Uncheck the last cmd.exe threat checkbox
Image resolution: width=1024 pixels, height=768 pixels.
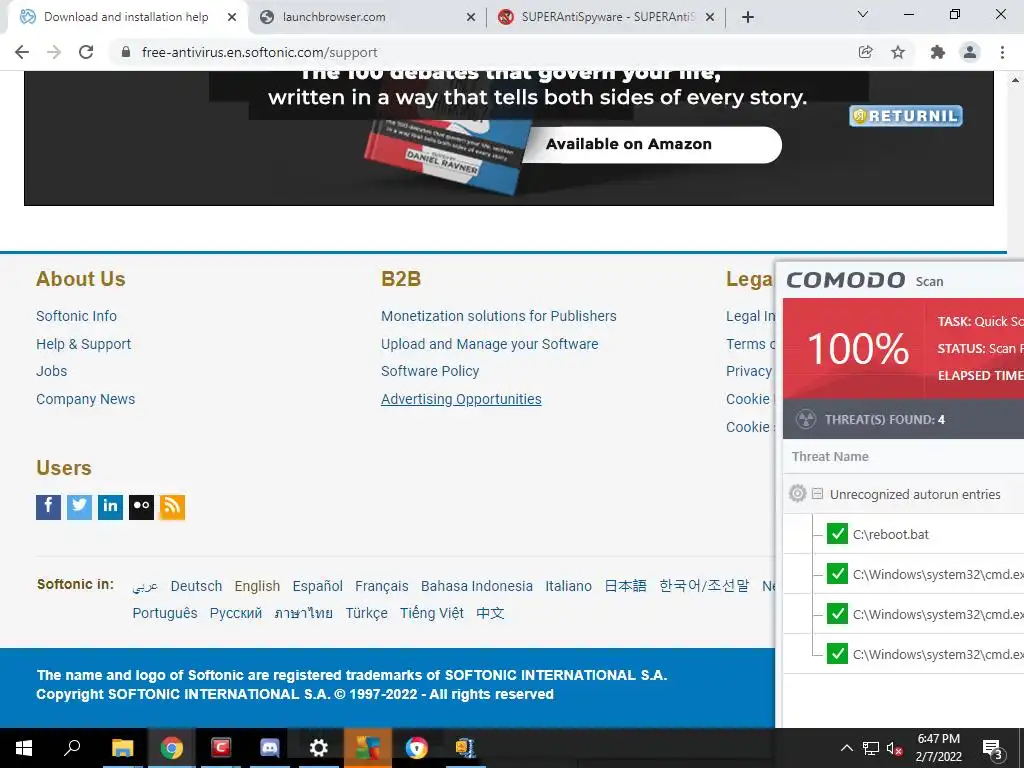837,654
